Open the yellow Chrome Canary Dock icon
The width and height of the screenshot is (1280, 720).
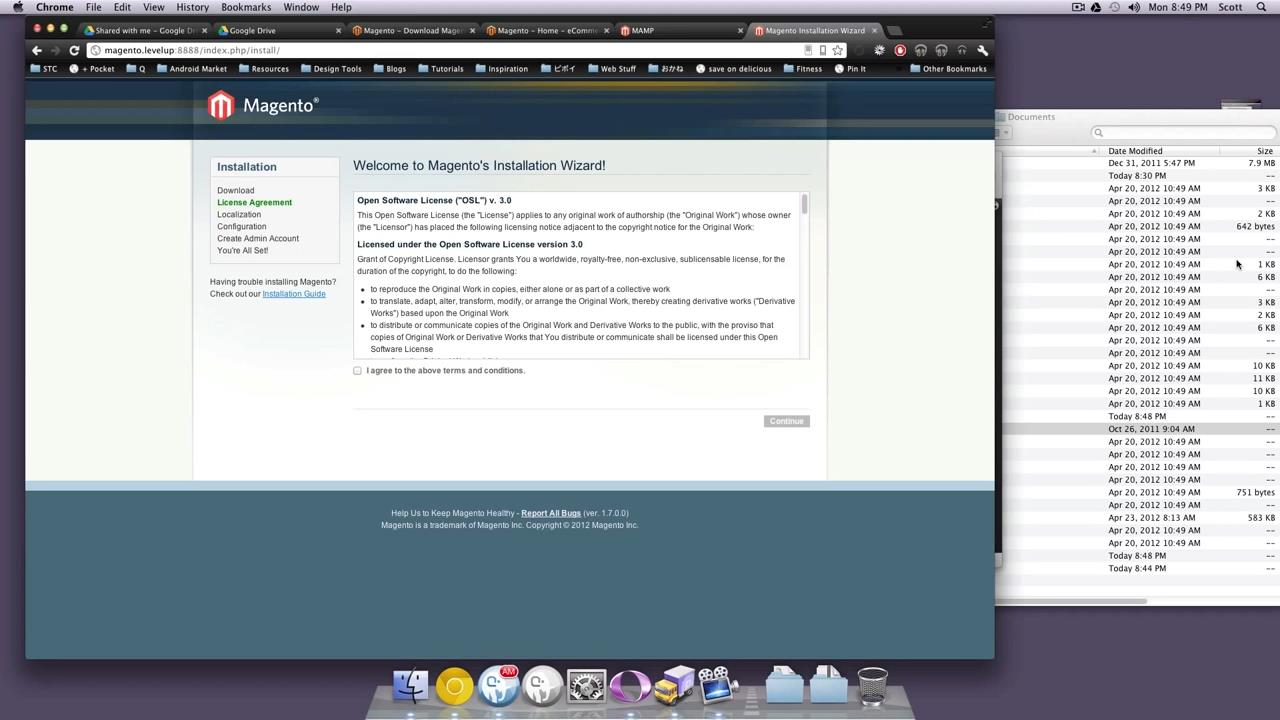454,686
